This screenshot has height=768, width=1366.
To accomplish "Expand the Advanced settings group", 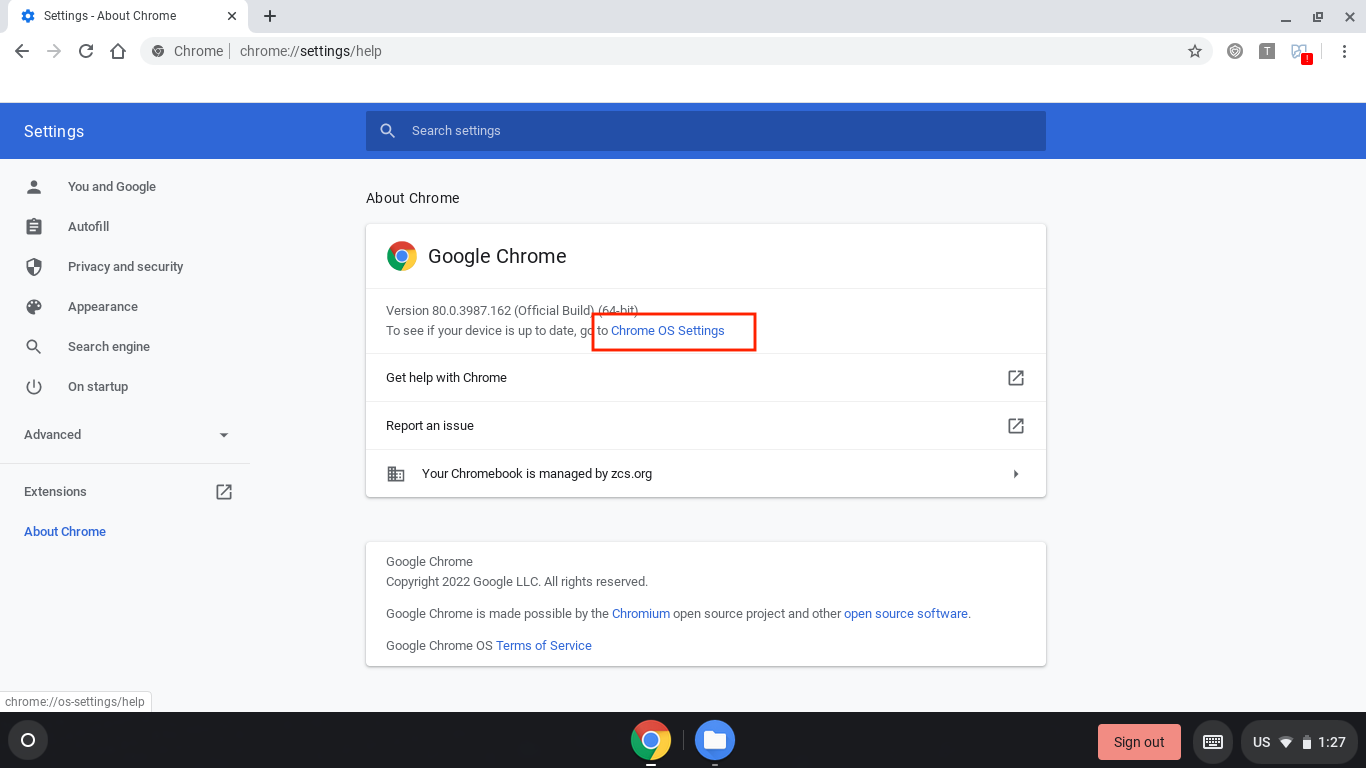I will (125, 435).
